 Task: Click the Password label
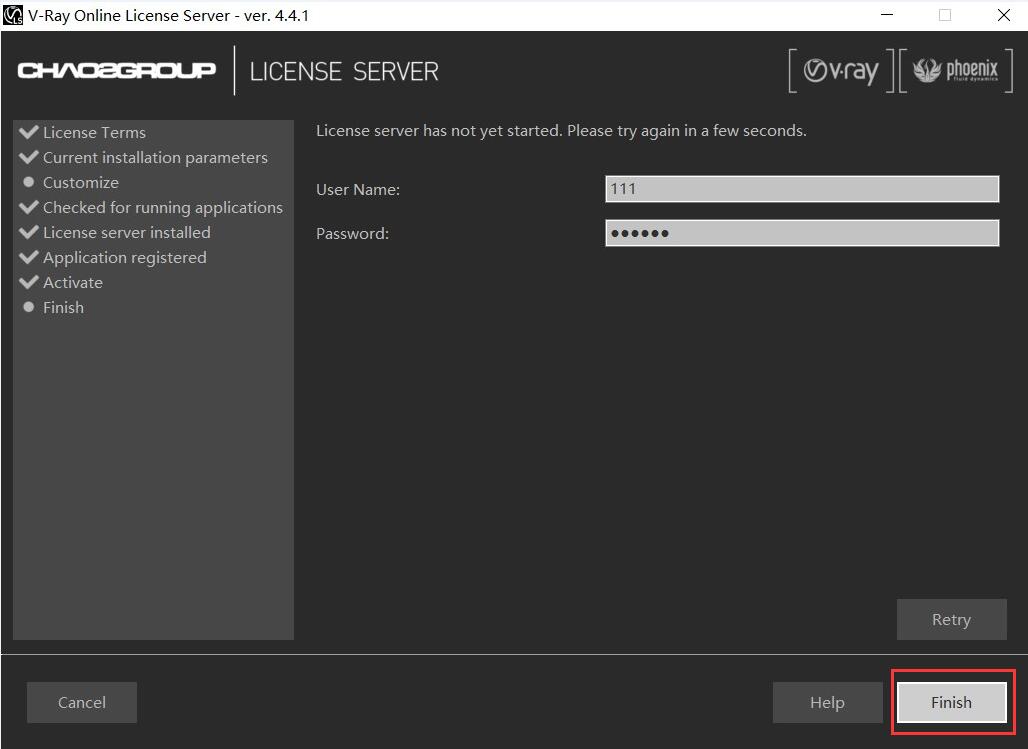pos(353,233)
